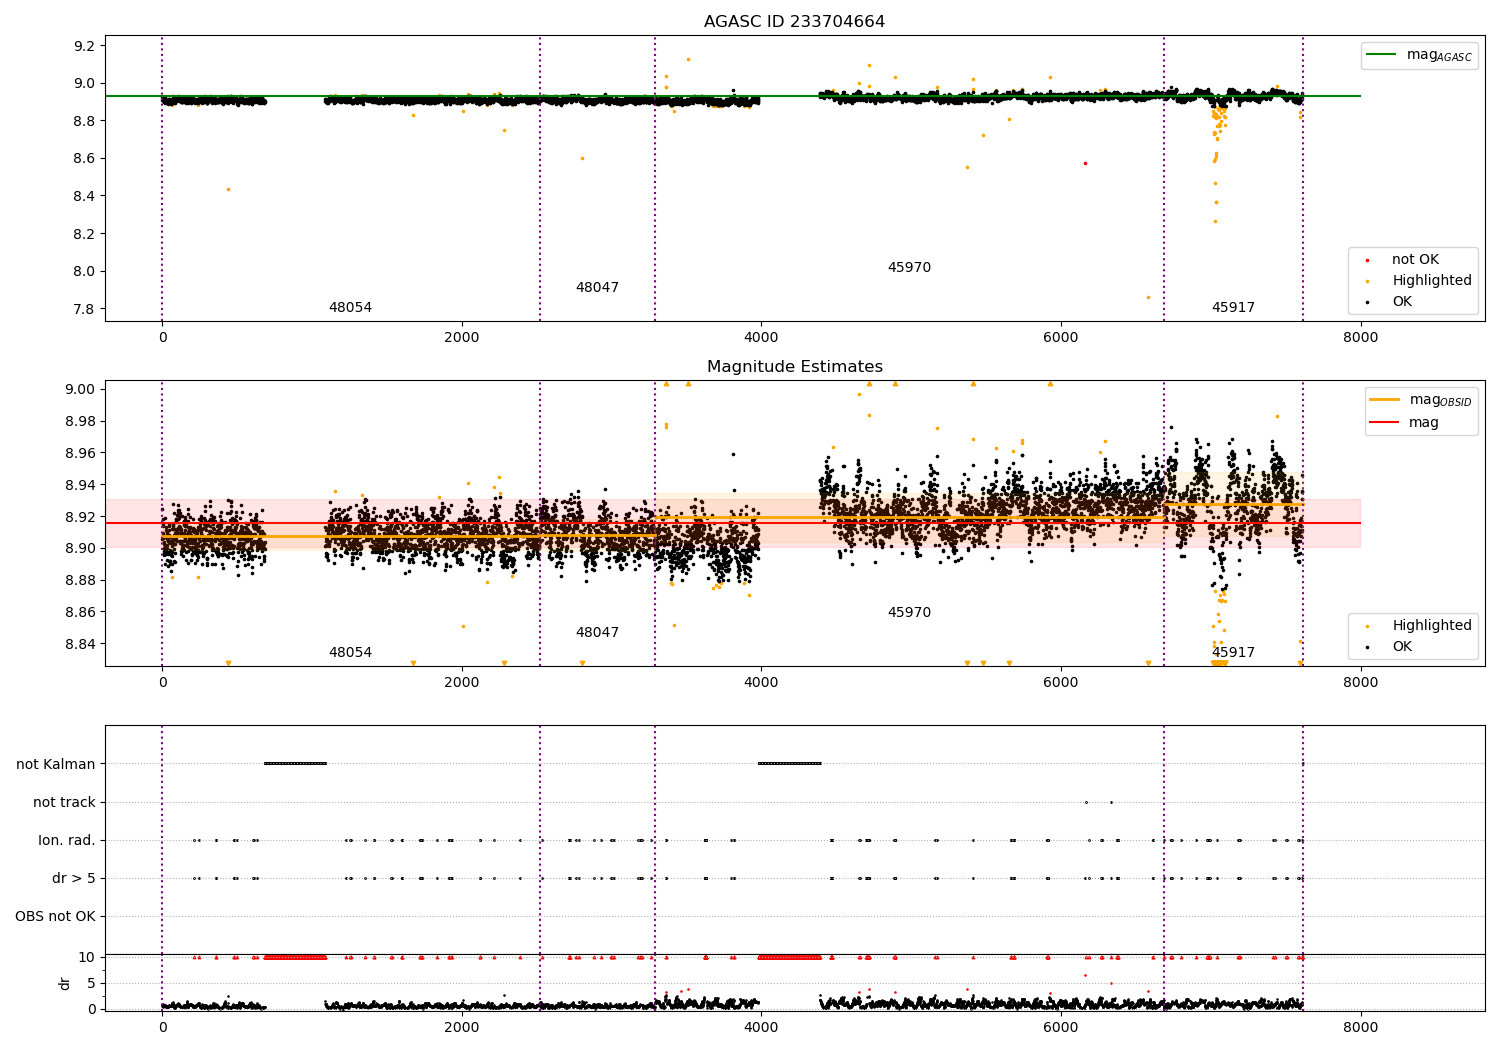Click OBSID label 48054 in middle plot
1500x1050 pixels.
[350, 652]
